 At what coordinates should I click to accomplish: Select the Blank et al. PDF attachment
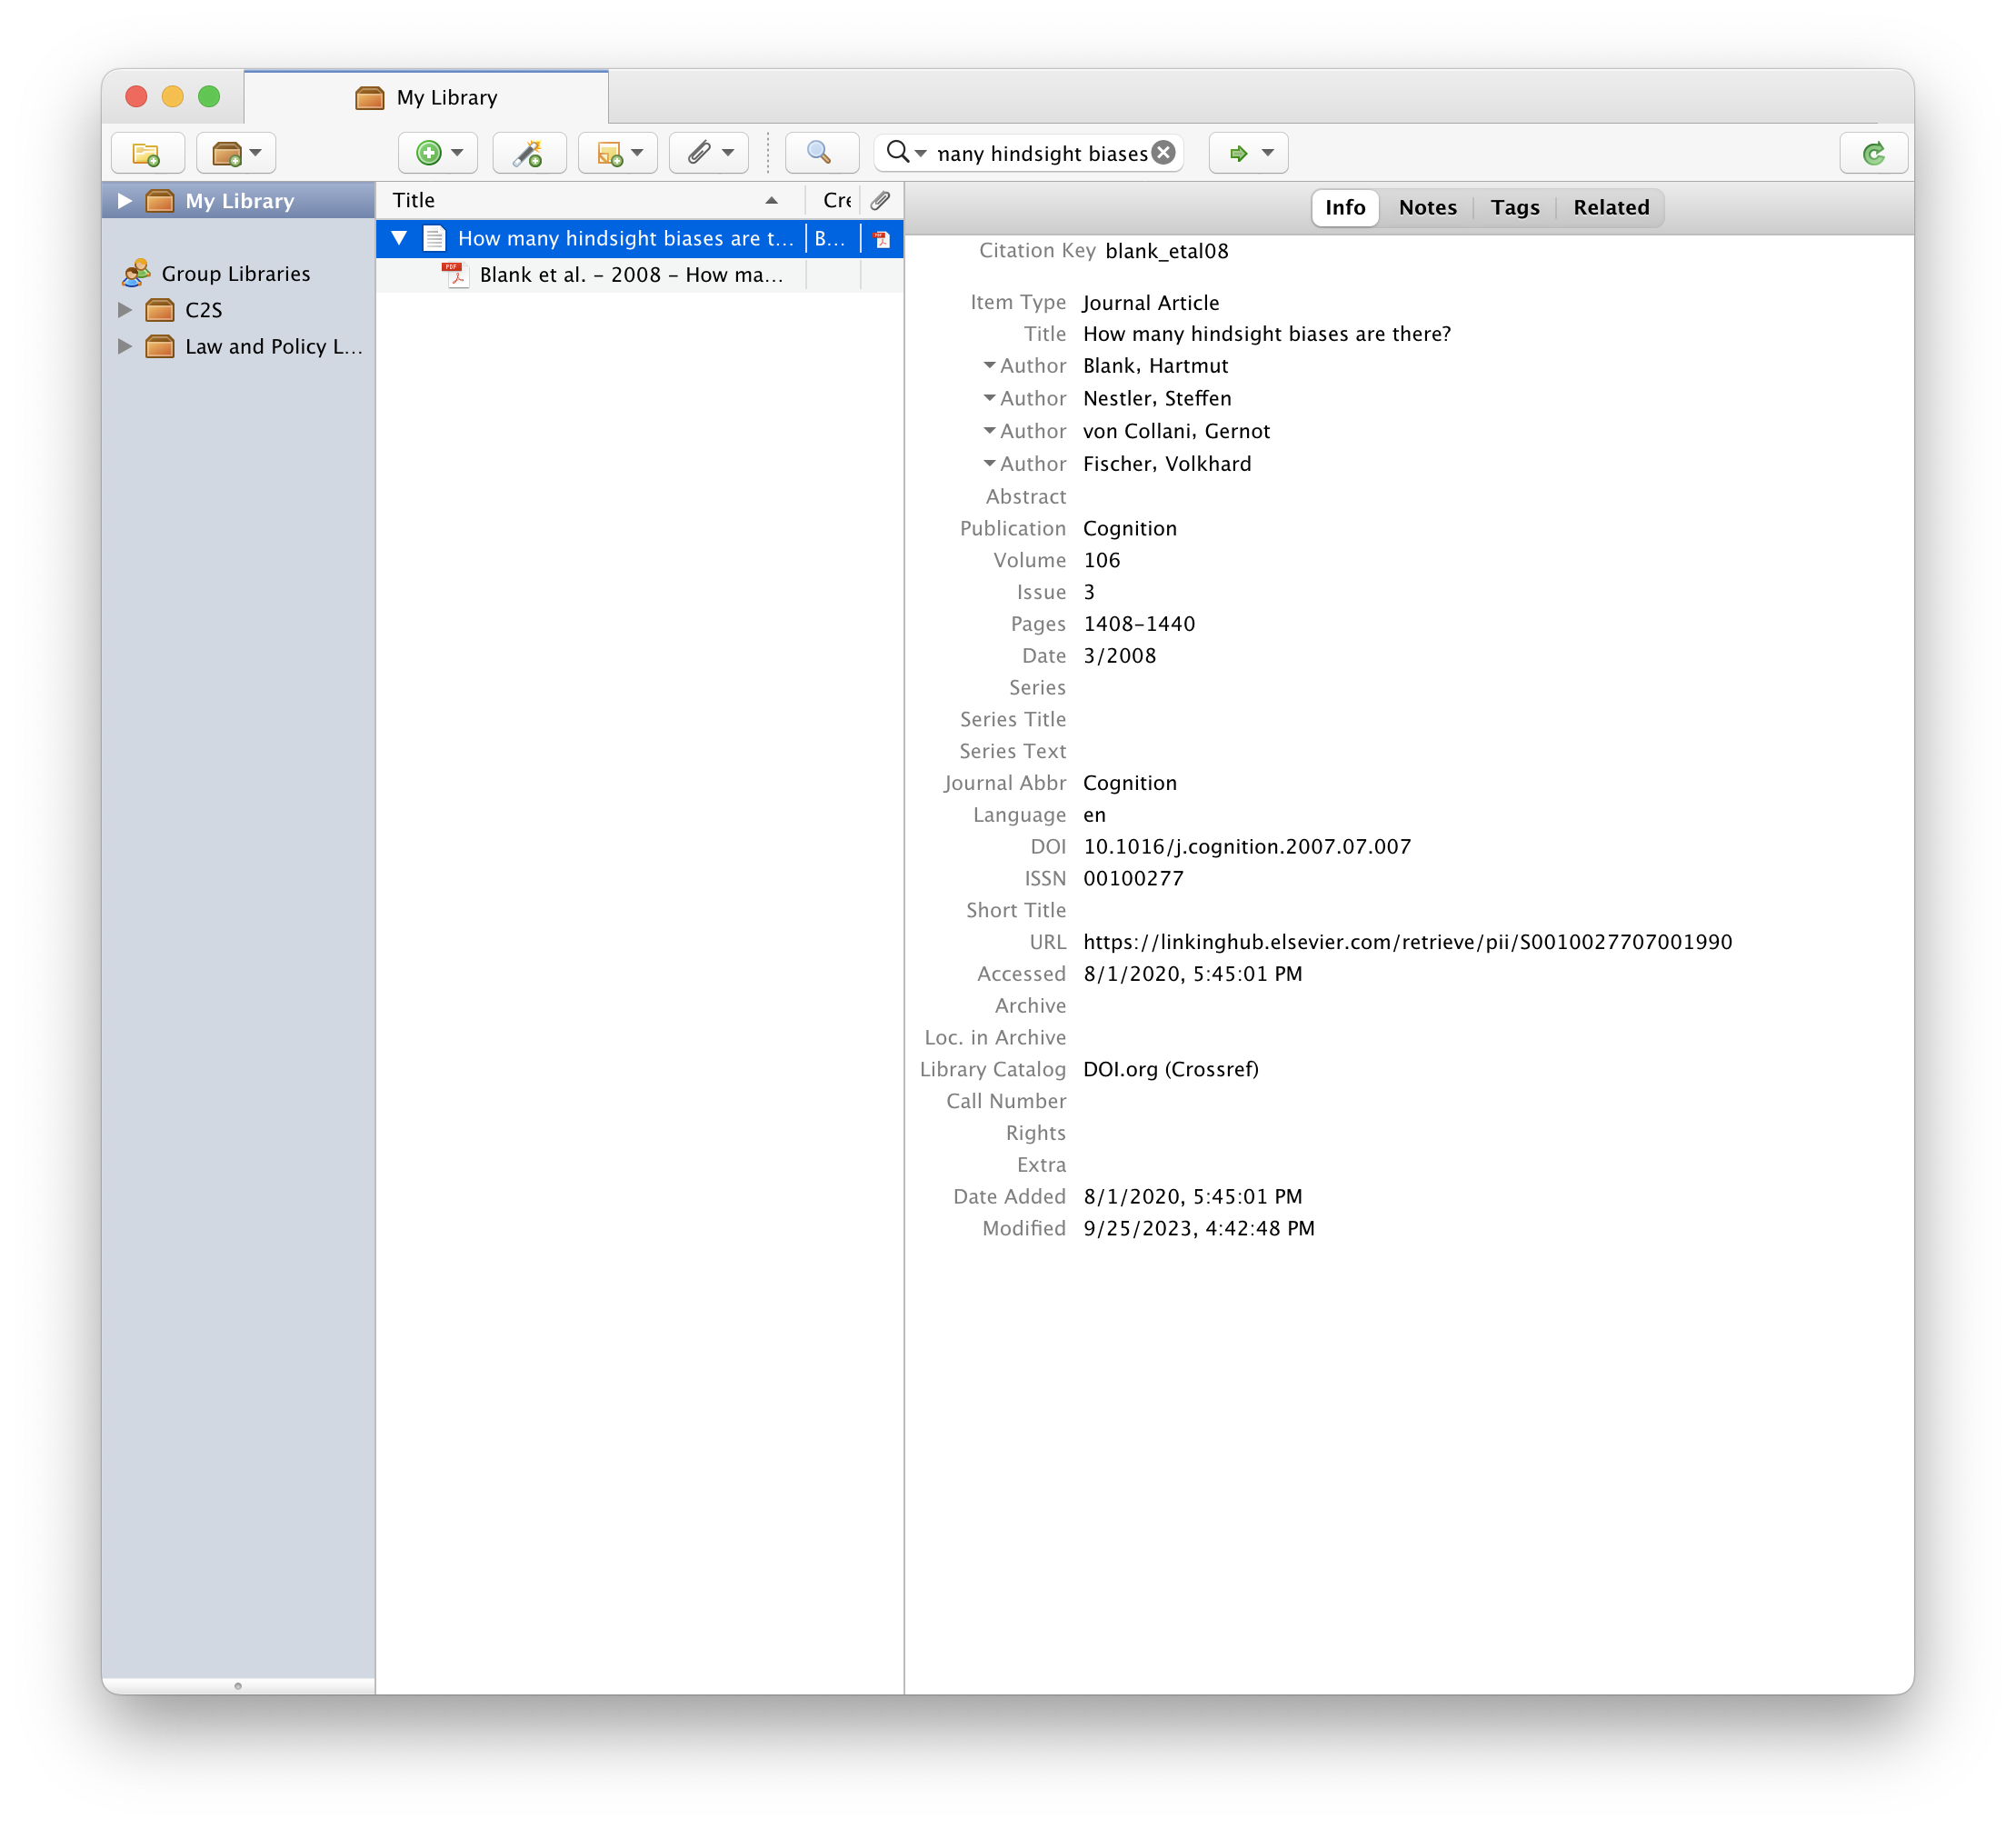630,275
